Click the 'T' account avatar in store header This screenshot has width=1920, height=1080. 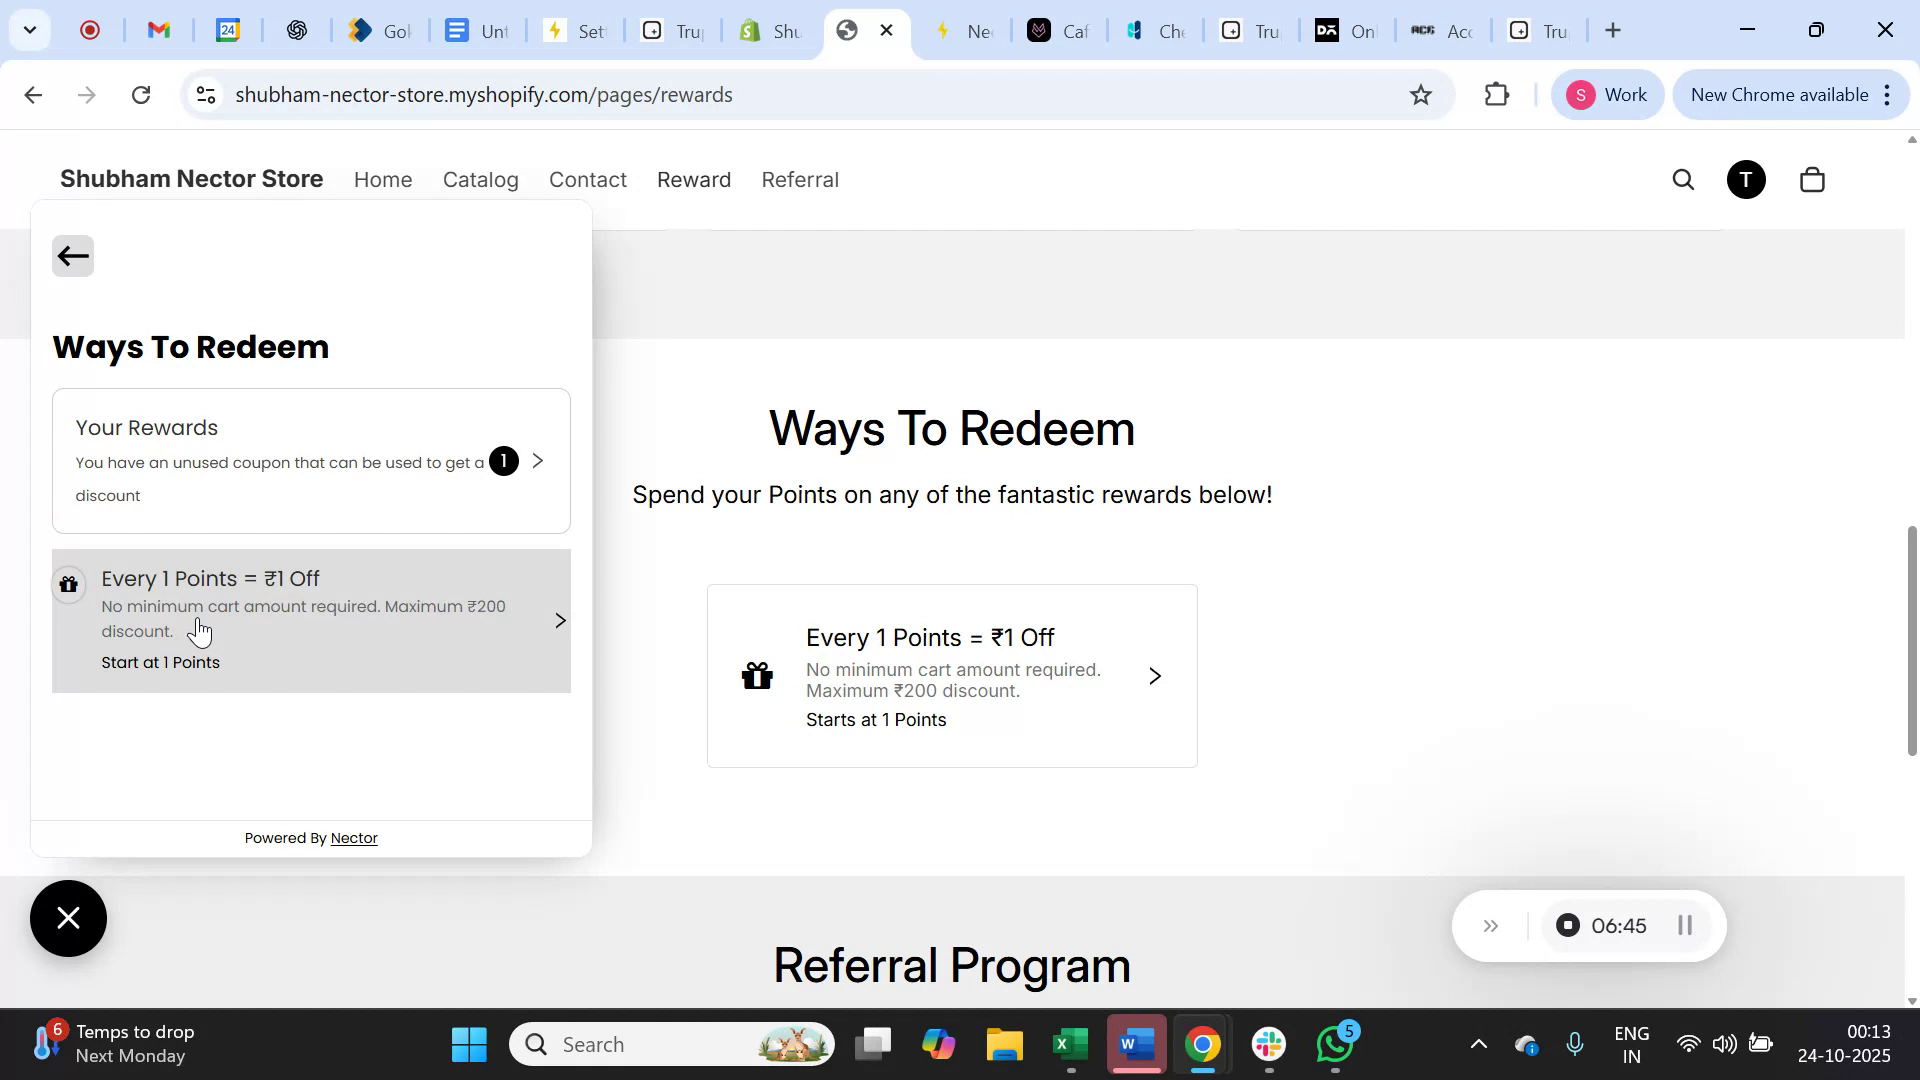click(x=1745, y=179)
